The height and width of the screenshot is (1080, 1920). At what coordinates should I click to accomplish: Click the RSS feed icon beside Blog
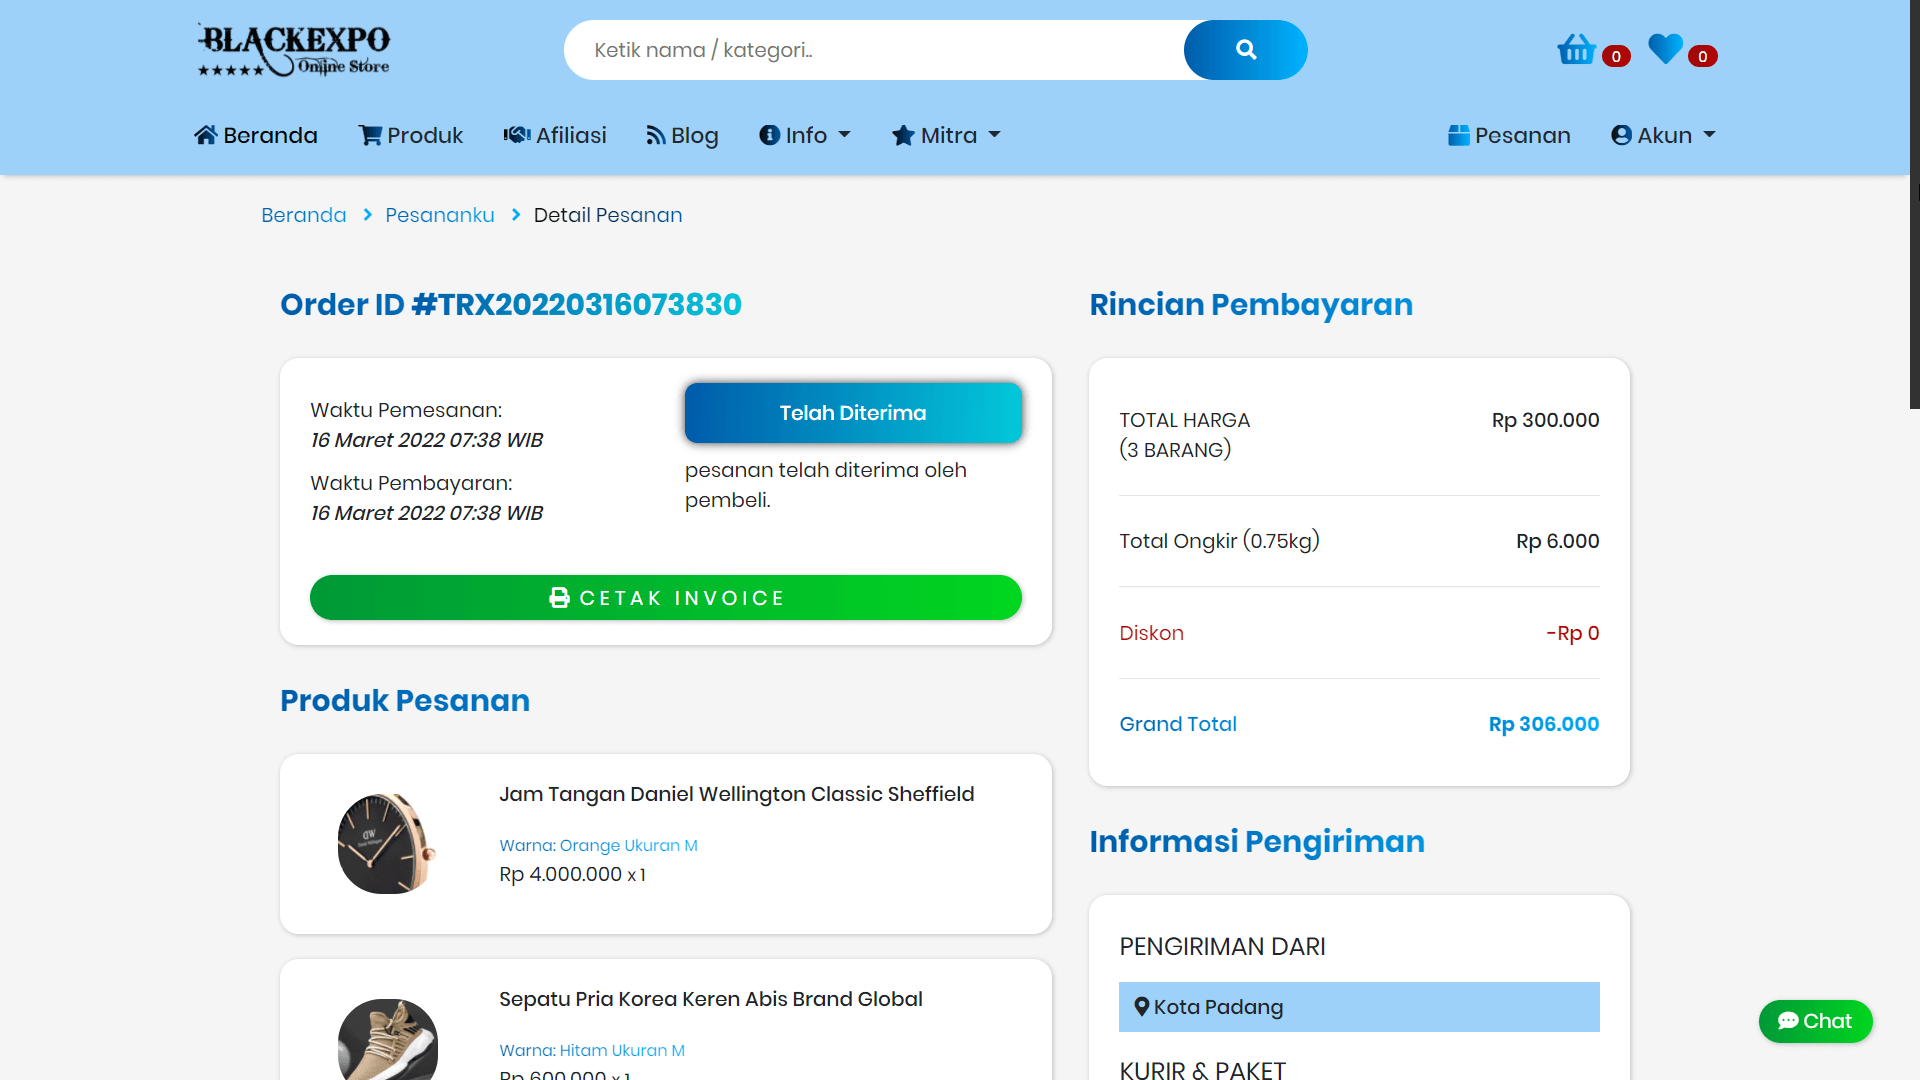point(654,134)
